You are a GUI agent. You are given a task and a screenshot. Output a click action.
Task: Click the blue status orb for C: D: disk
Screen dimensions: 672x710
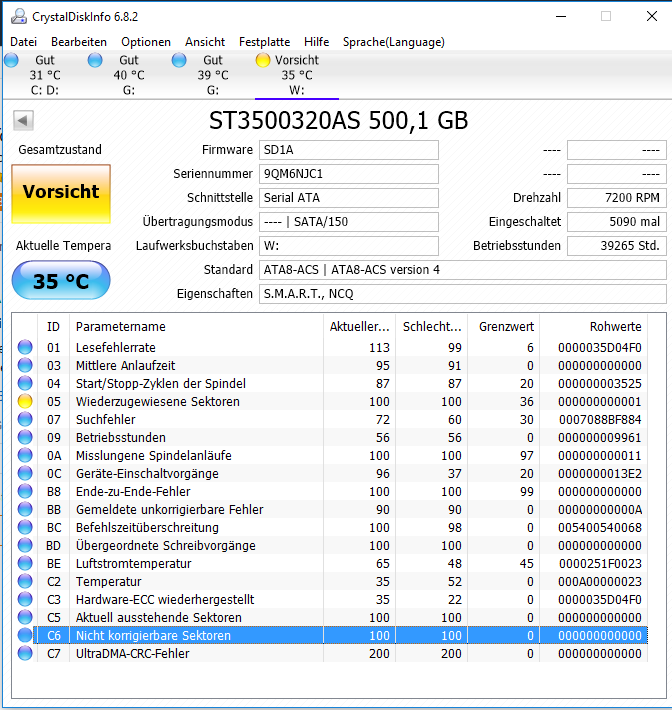(11, 60)
